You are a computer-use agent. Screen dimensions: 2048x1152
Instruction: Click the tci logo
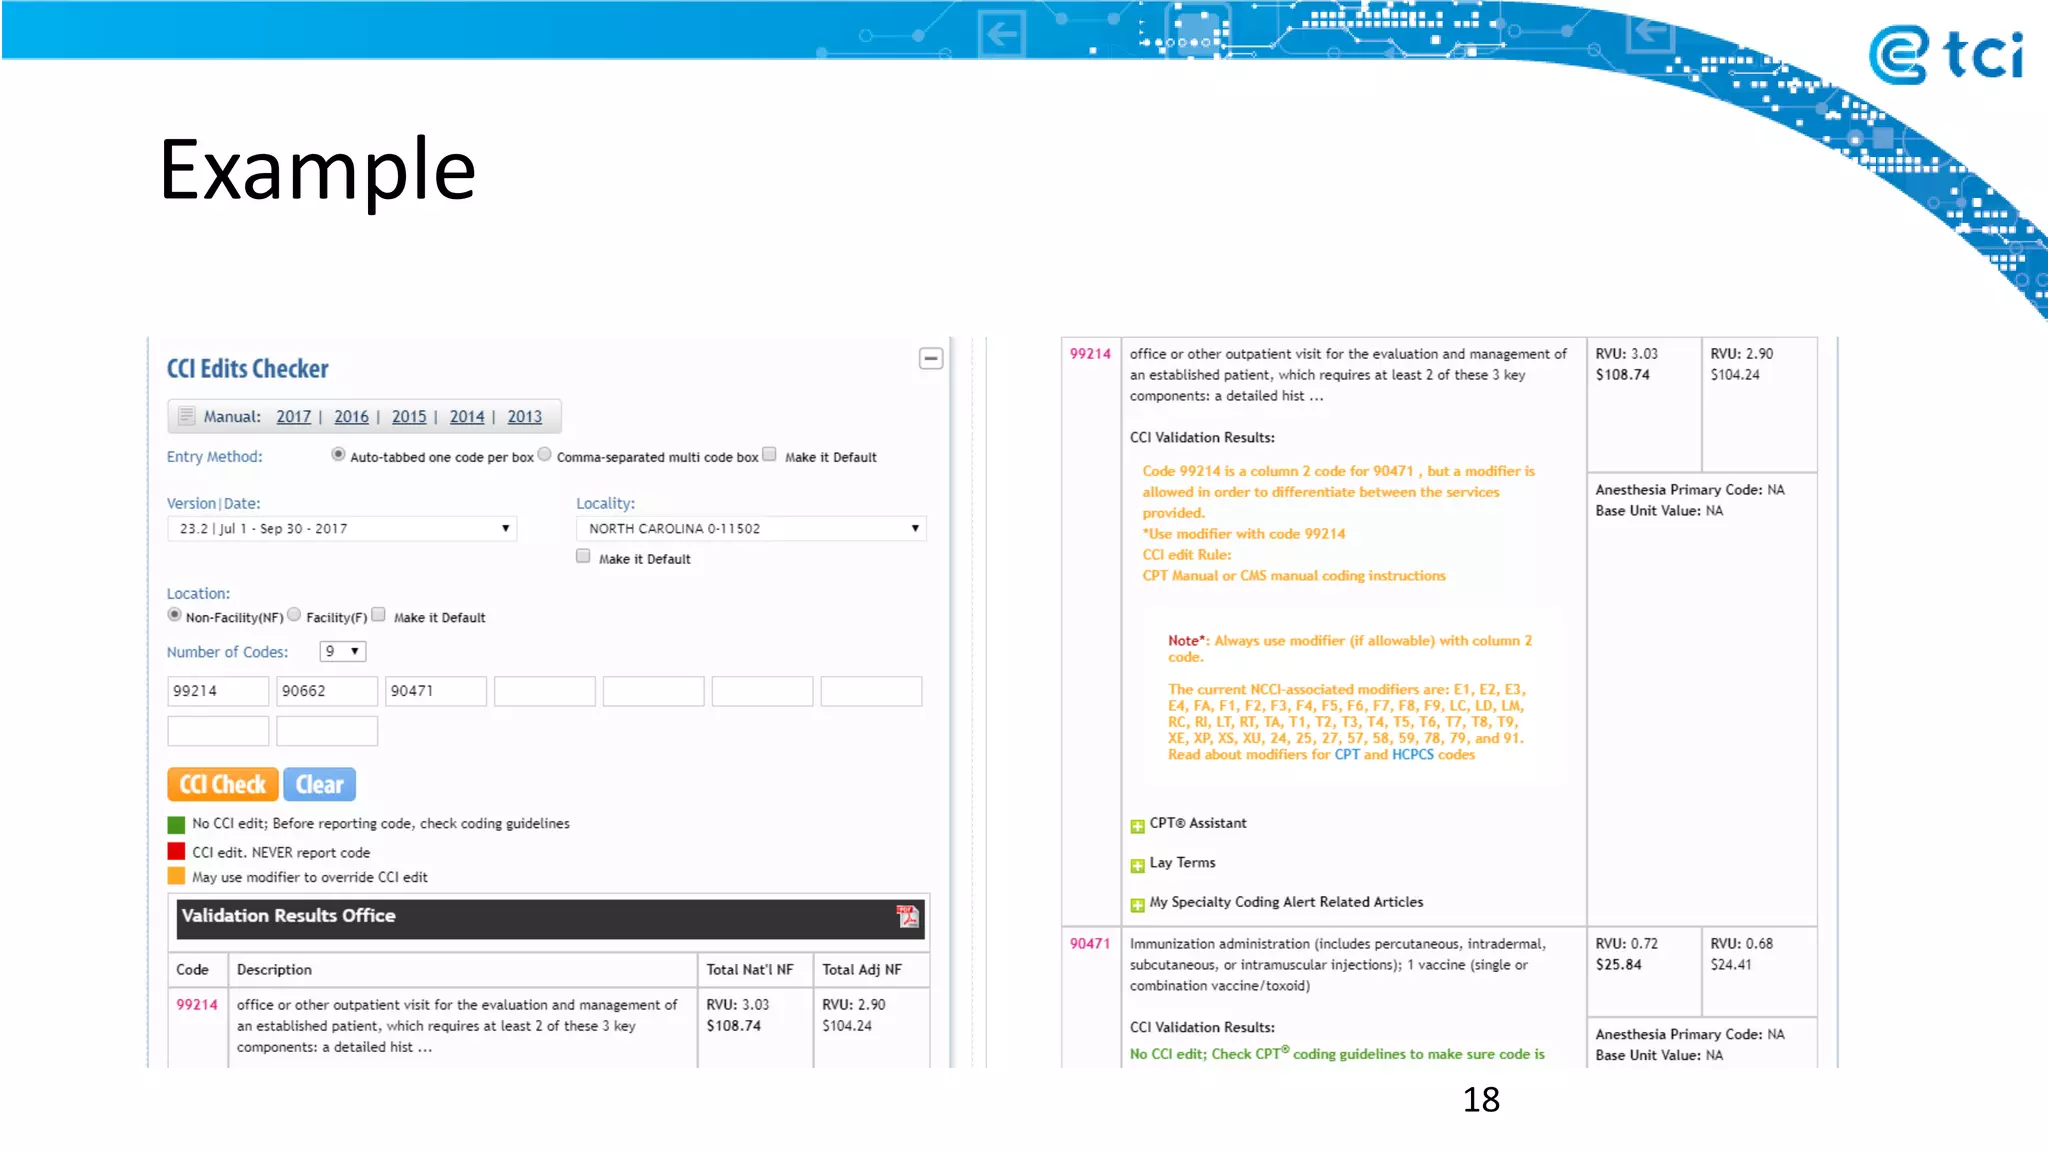coord(1945,55)
